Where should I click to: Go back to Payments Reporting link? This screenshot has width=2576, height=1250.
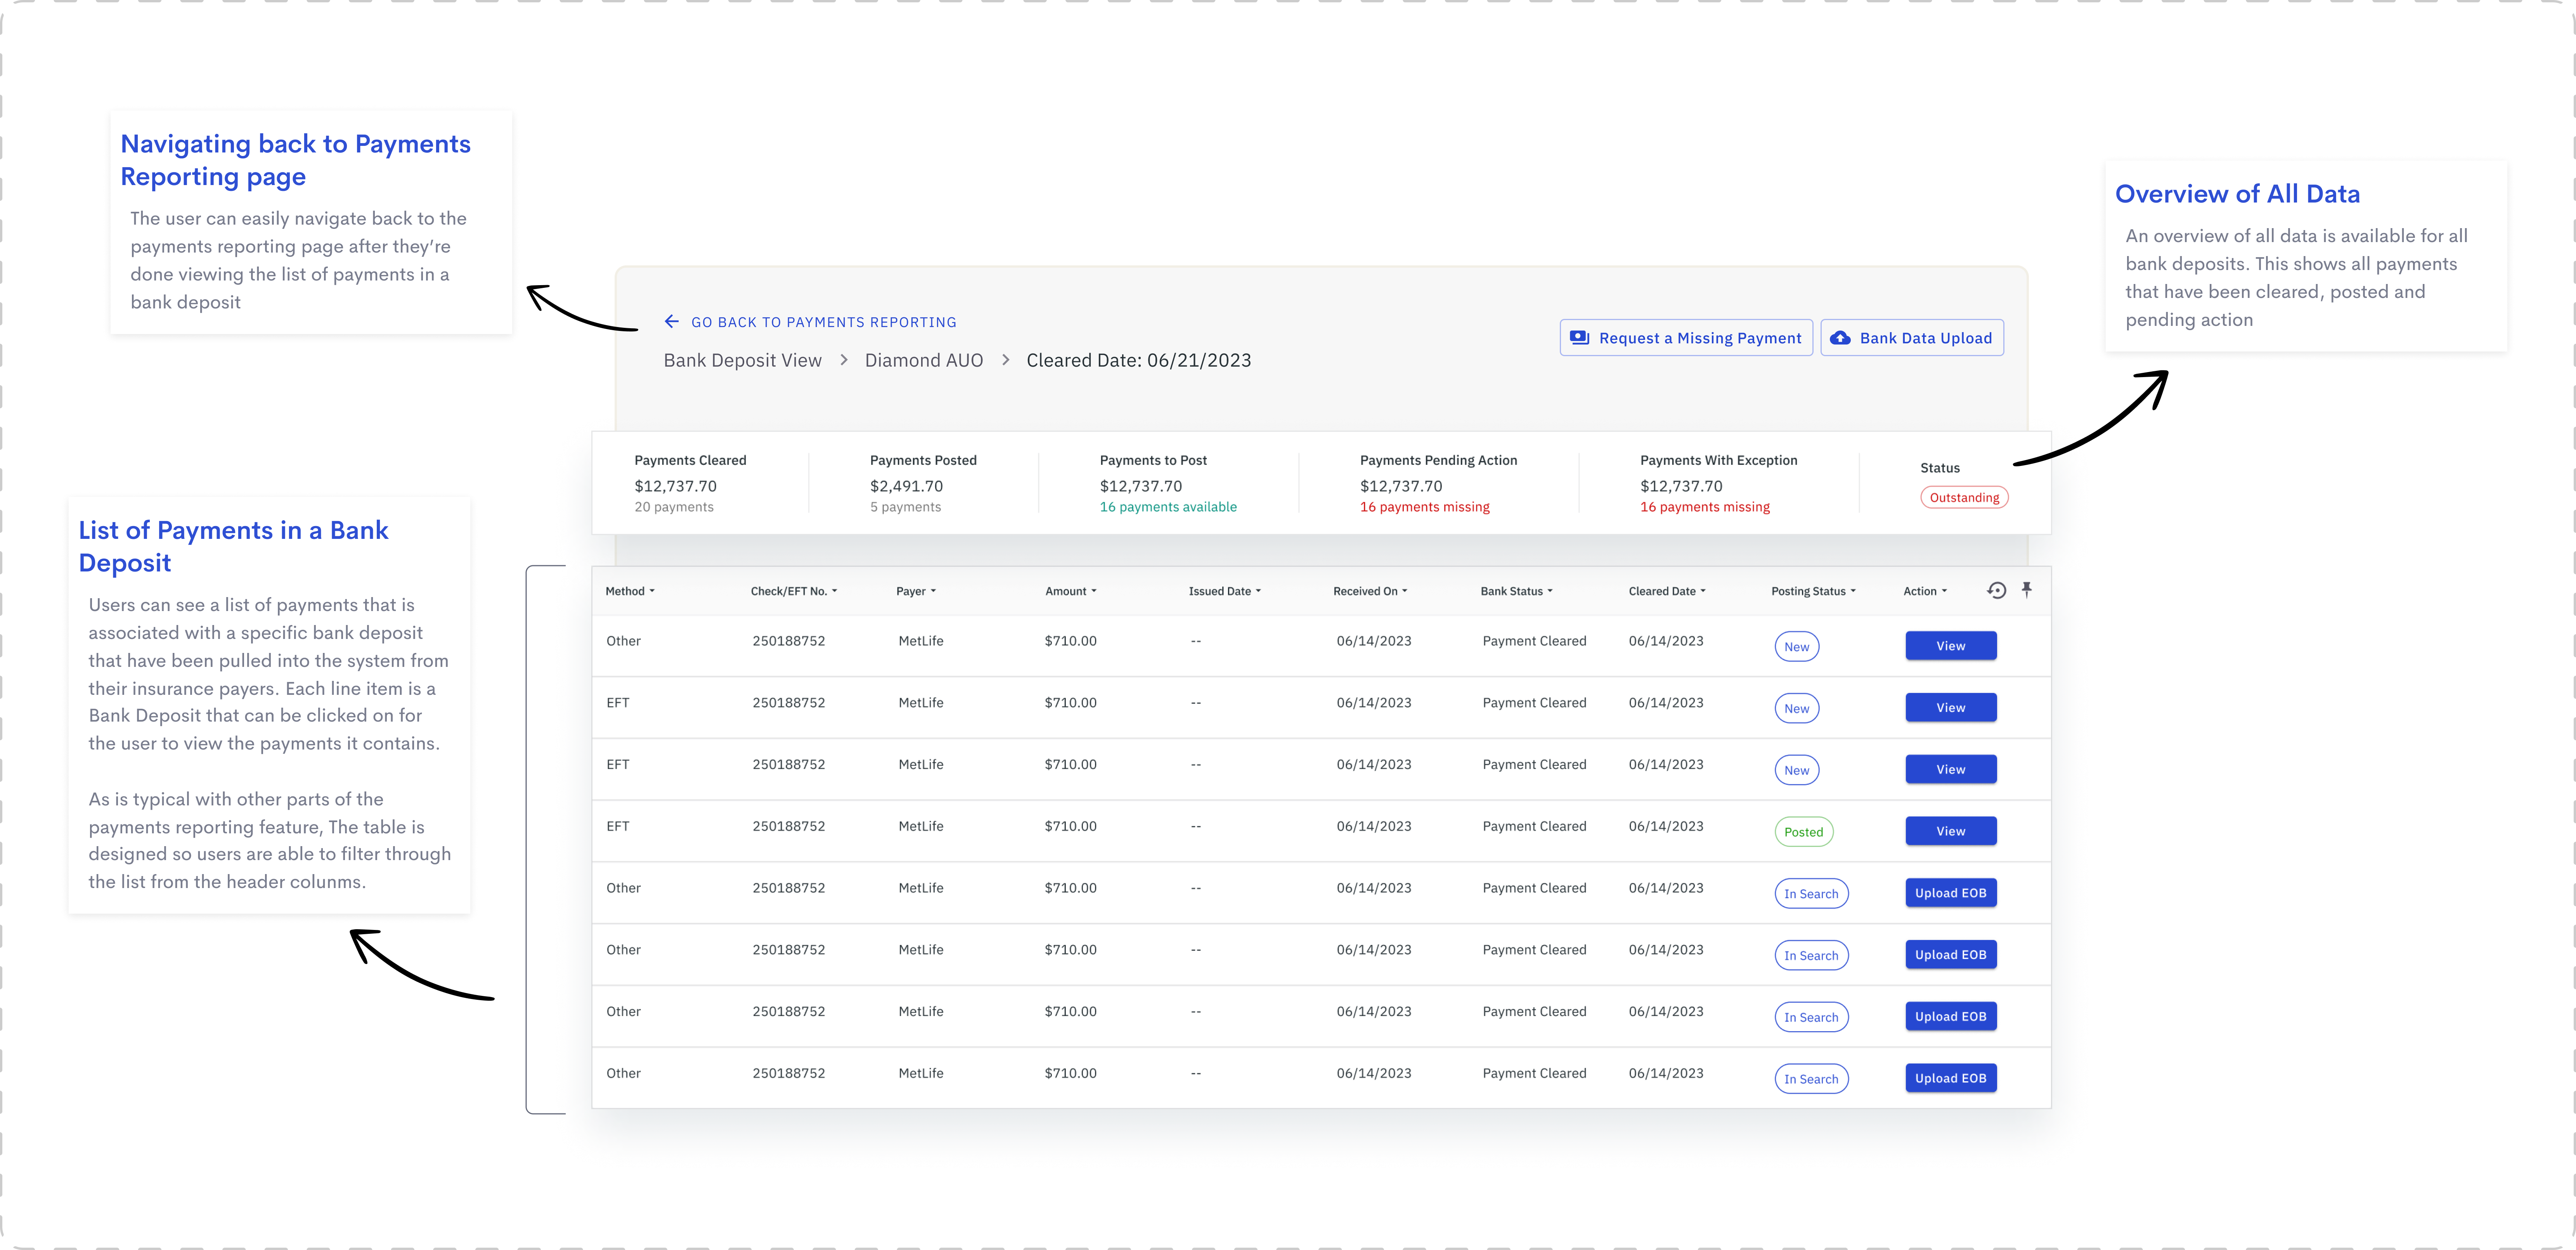pyautogui.click(x=823, y=322)
